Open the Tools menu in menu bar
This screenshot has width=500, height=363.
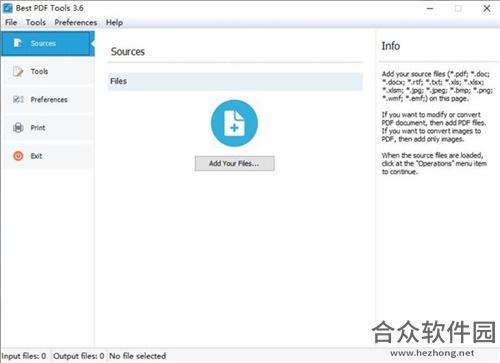click(36, 22)
